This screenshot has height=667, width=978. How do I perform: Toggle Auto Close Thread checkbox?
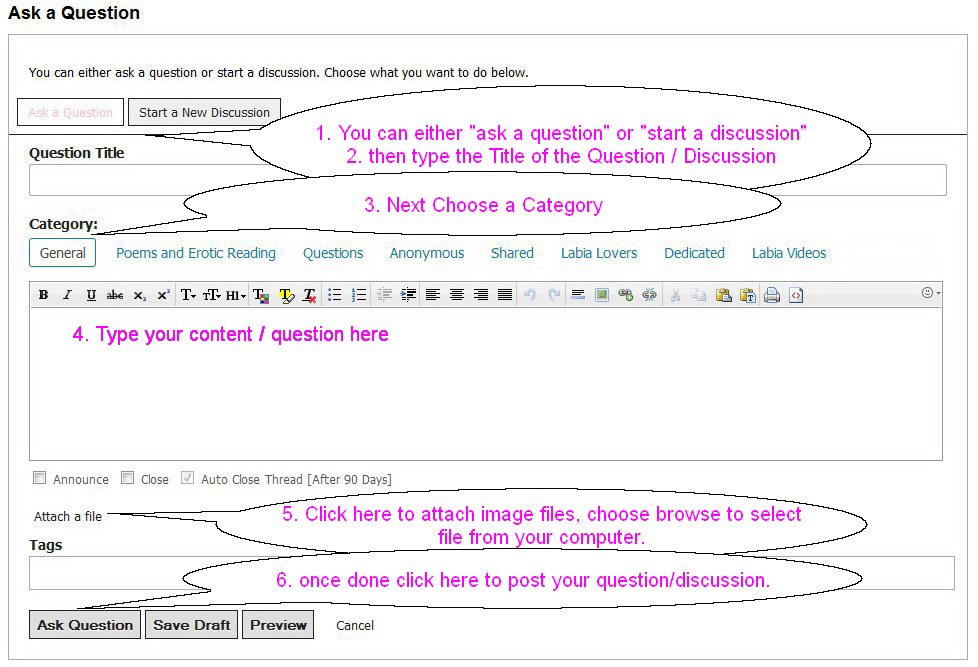pyautogui.click(x=187, y=478)
